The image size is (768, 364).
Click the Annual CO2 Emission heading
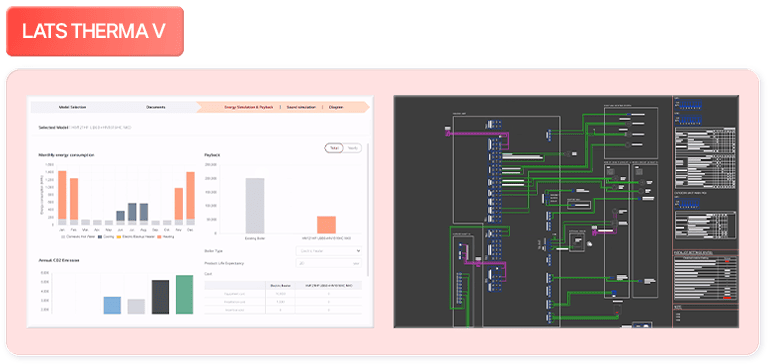[x=59, y=260]
